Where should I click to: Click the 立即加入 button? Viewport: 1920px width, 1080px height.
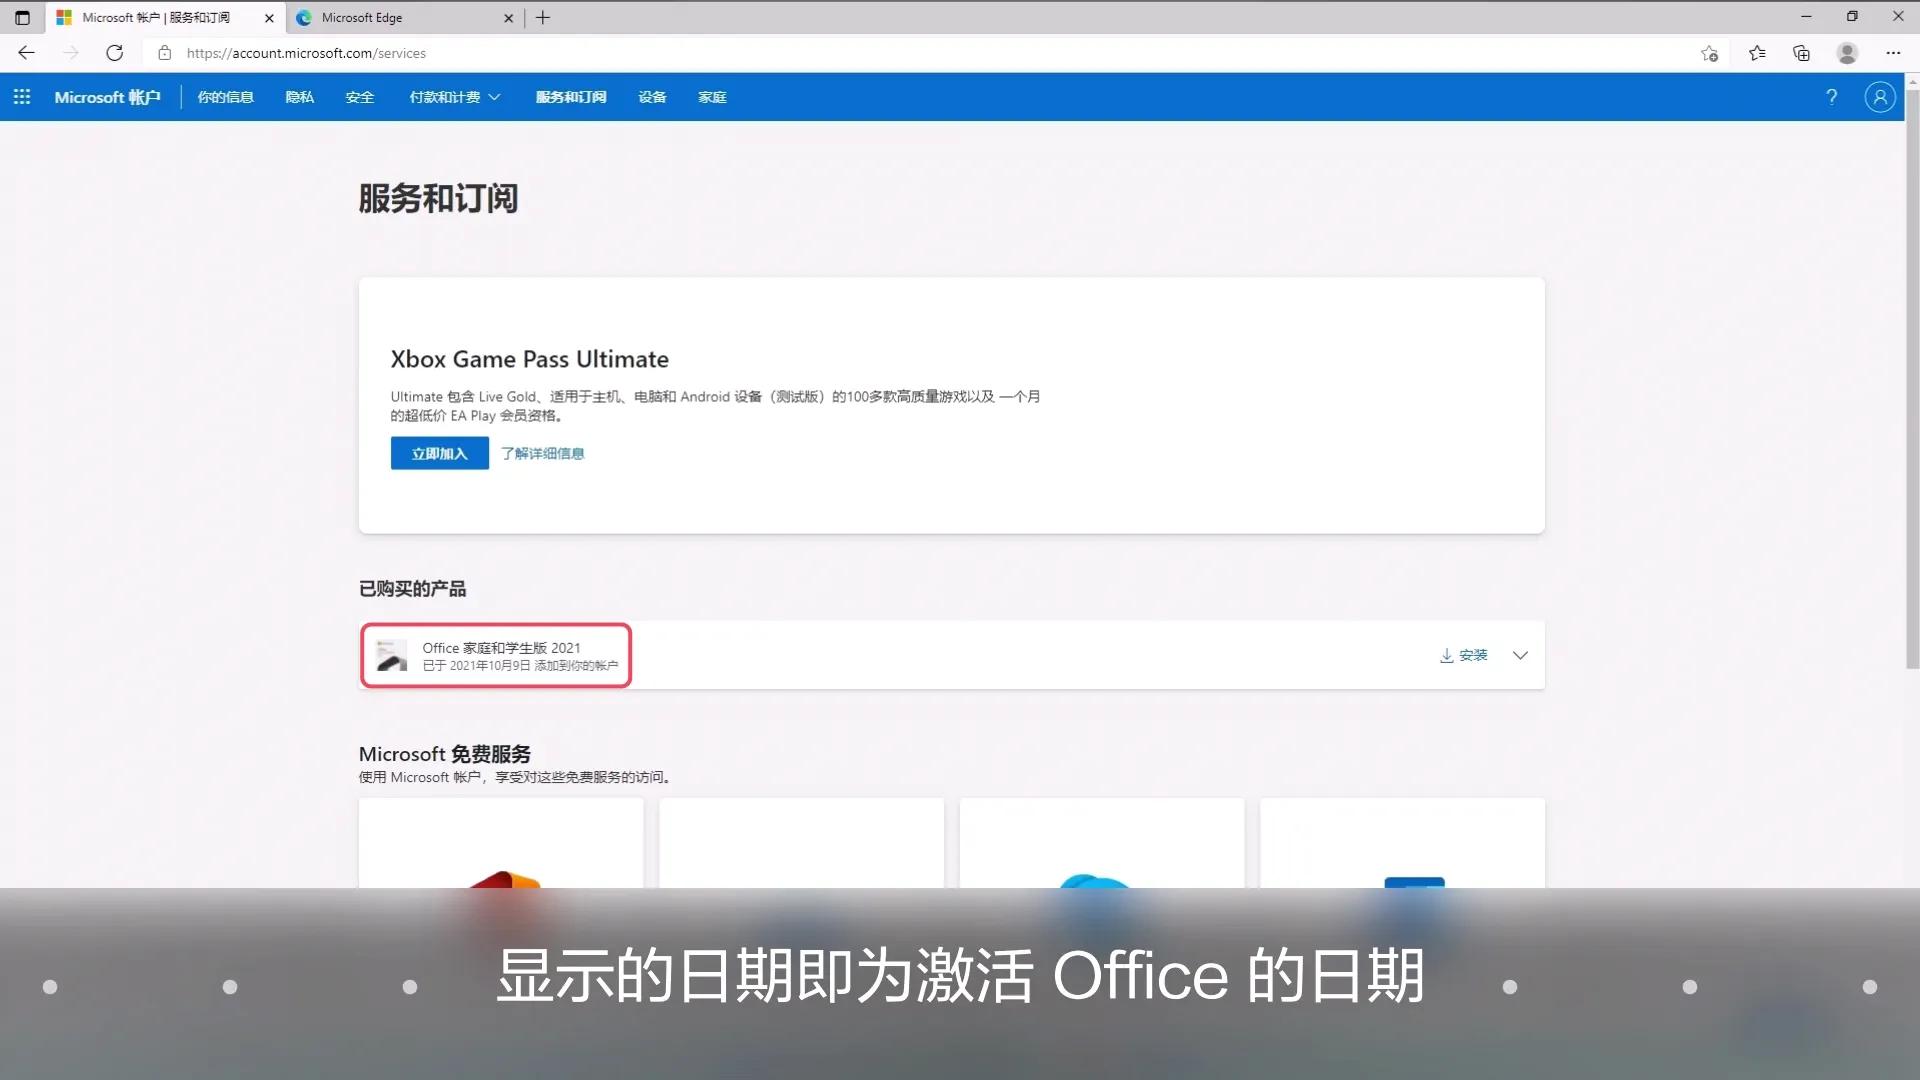[x=438, y=452]
